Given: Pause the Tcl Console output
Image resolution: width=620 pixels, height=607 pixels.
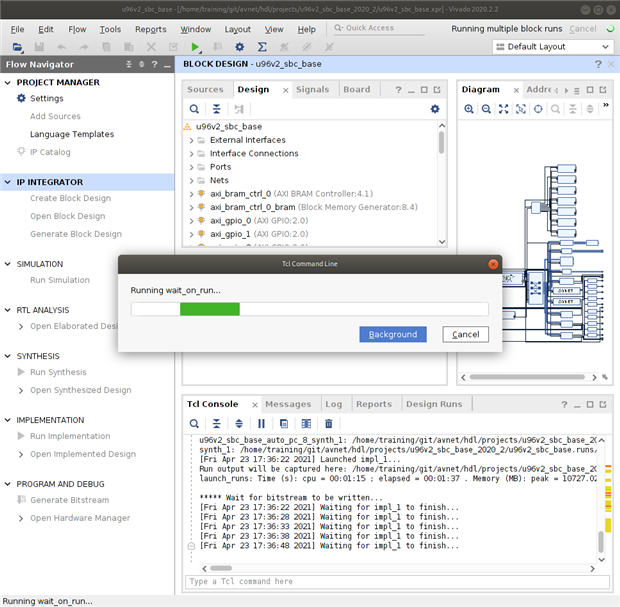Looking at the screenshot, I should coord(261,424).
